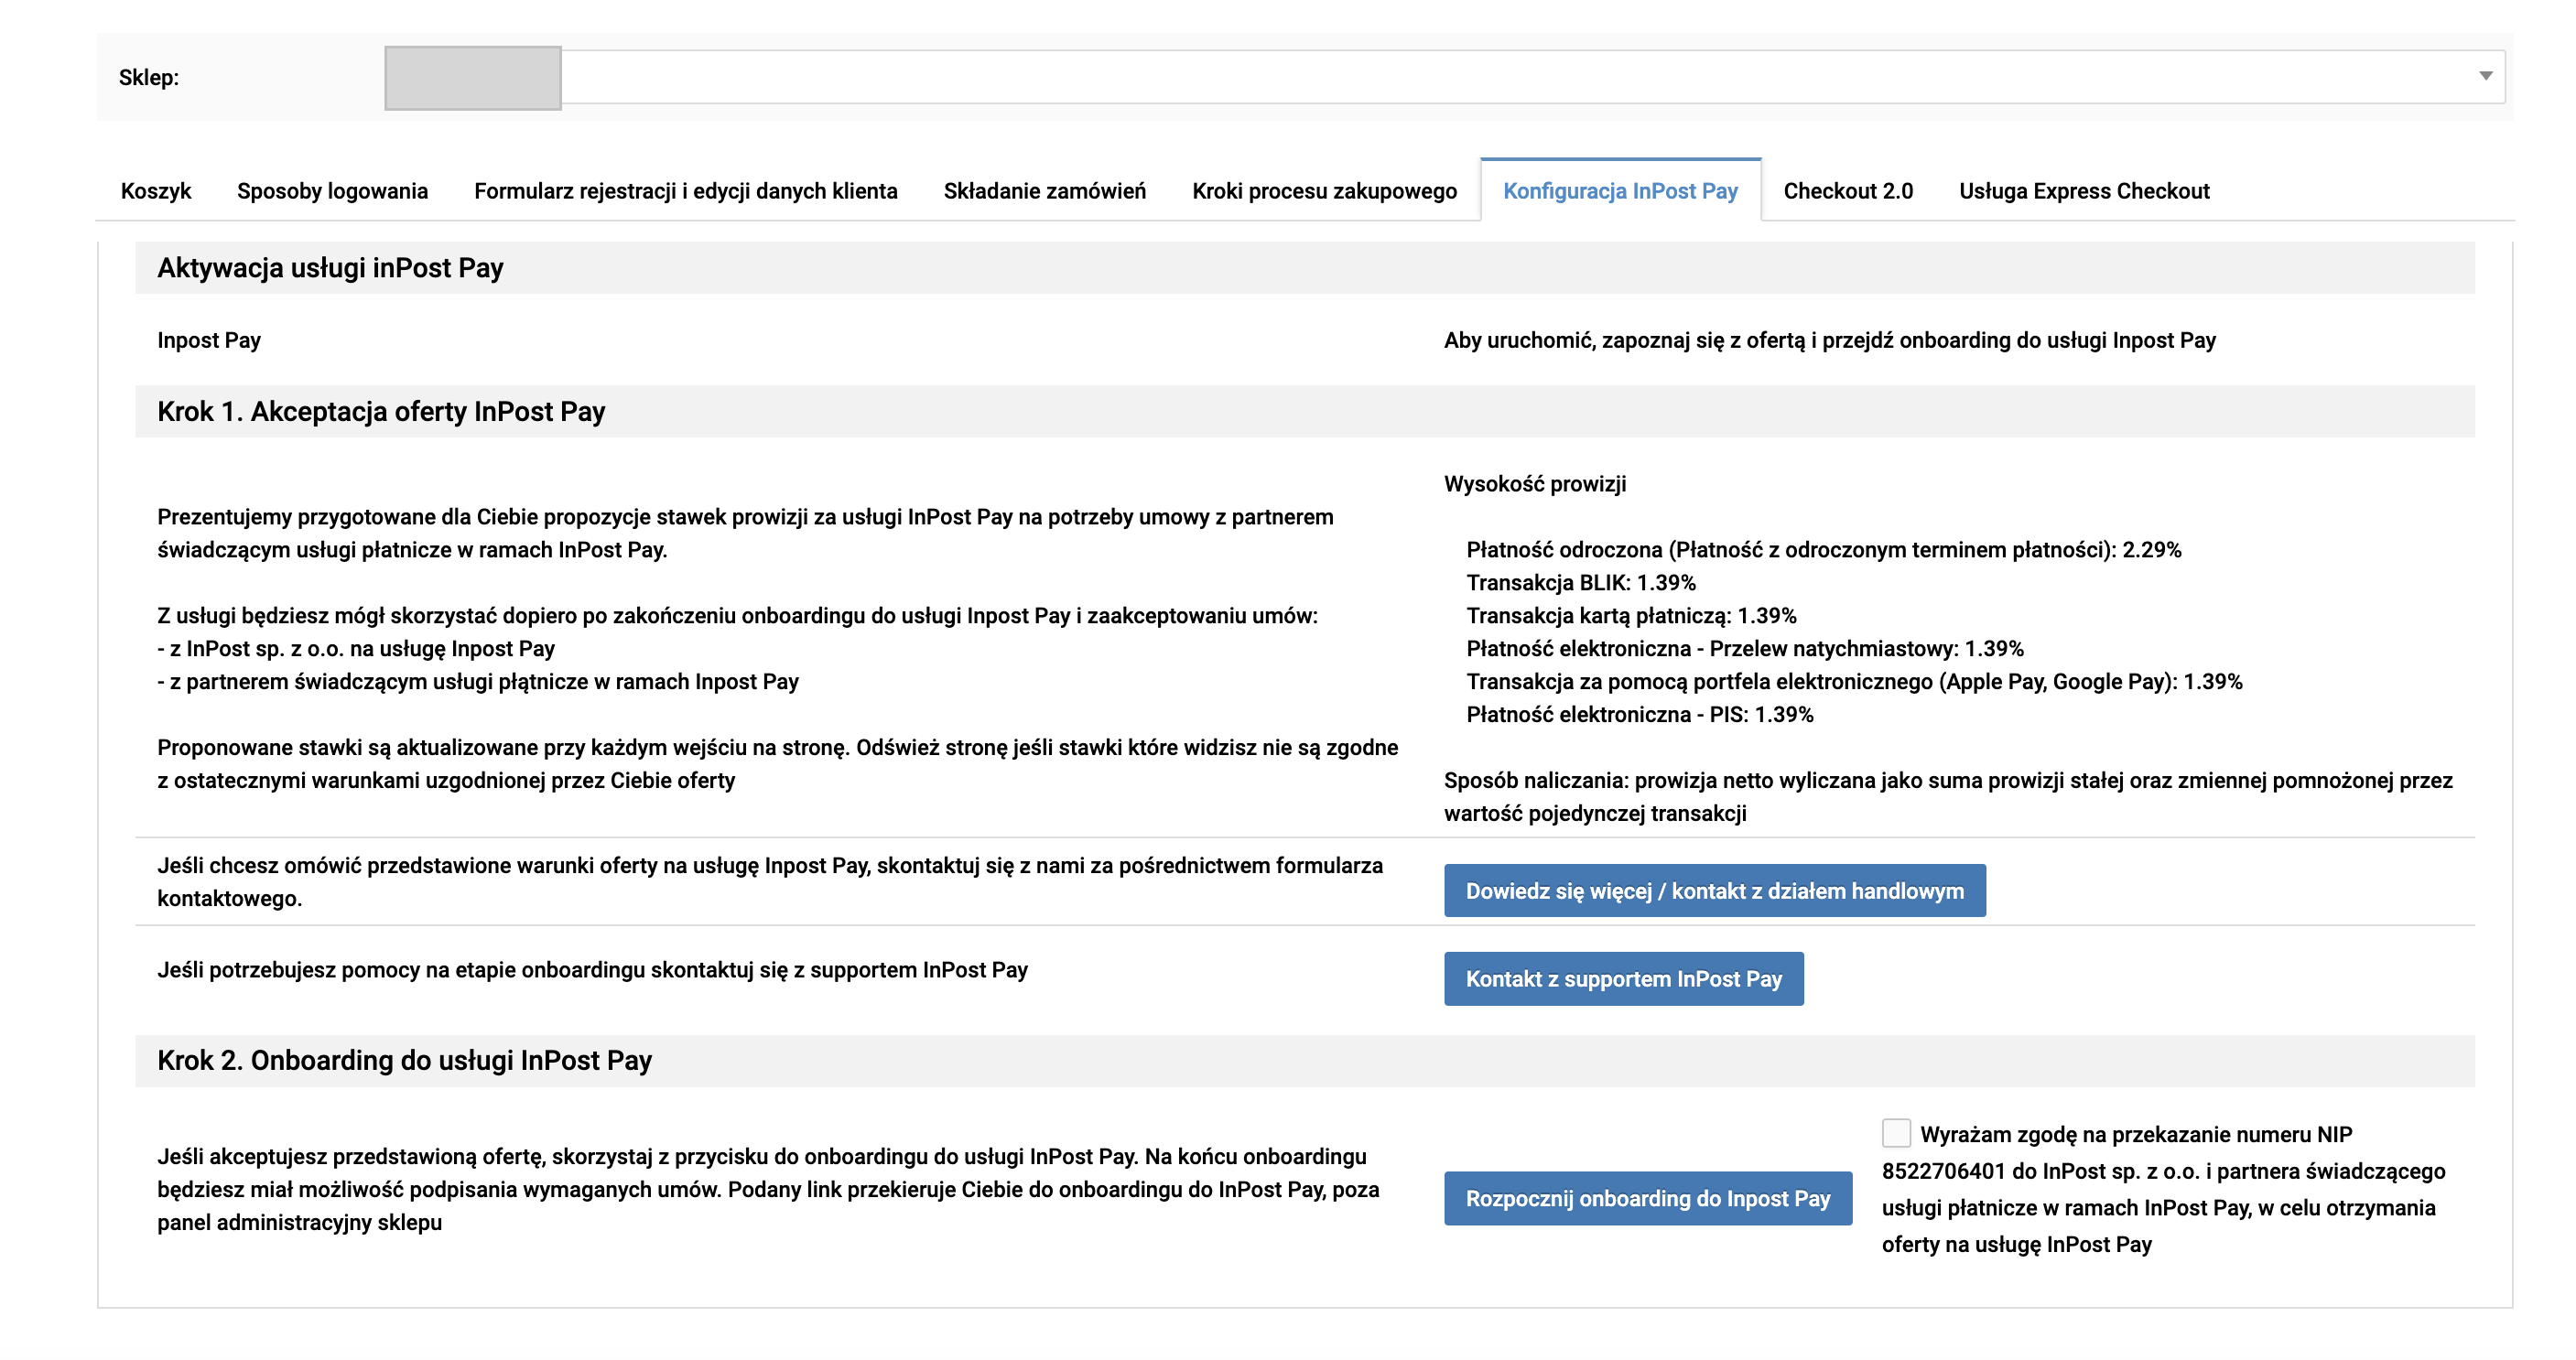Click the grey placeholder in the Sklep field
This screenshot has height=1360, width=2576.
(473, 78)
